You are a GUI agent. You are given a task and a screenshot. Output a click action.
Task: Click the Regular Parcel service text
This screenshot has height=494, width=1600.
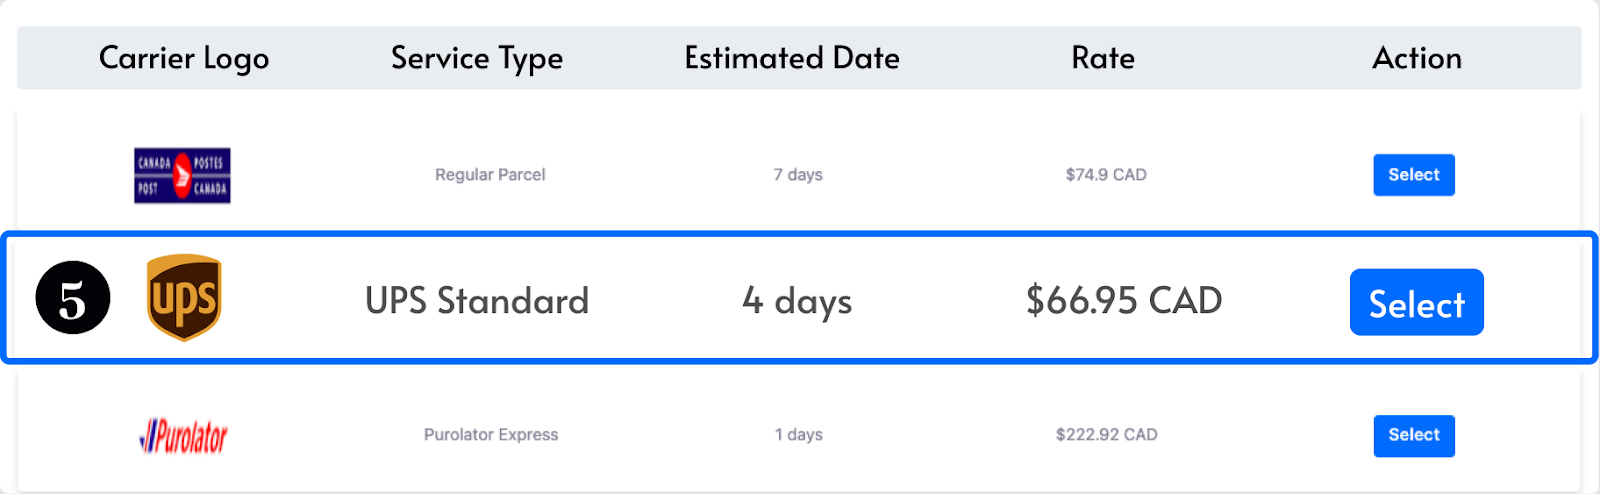(x=490, y=175)
